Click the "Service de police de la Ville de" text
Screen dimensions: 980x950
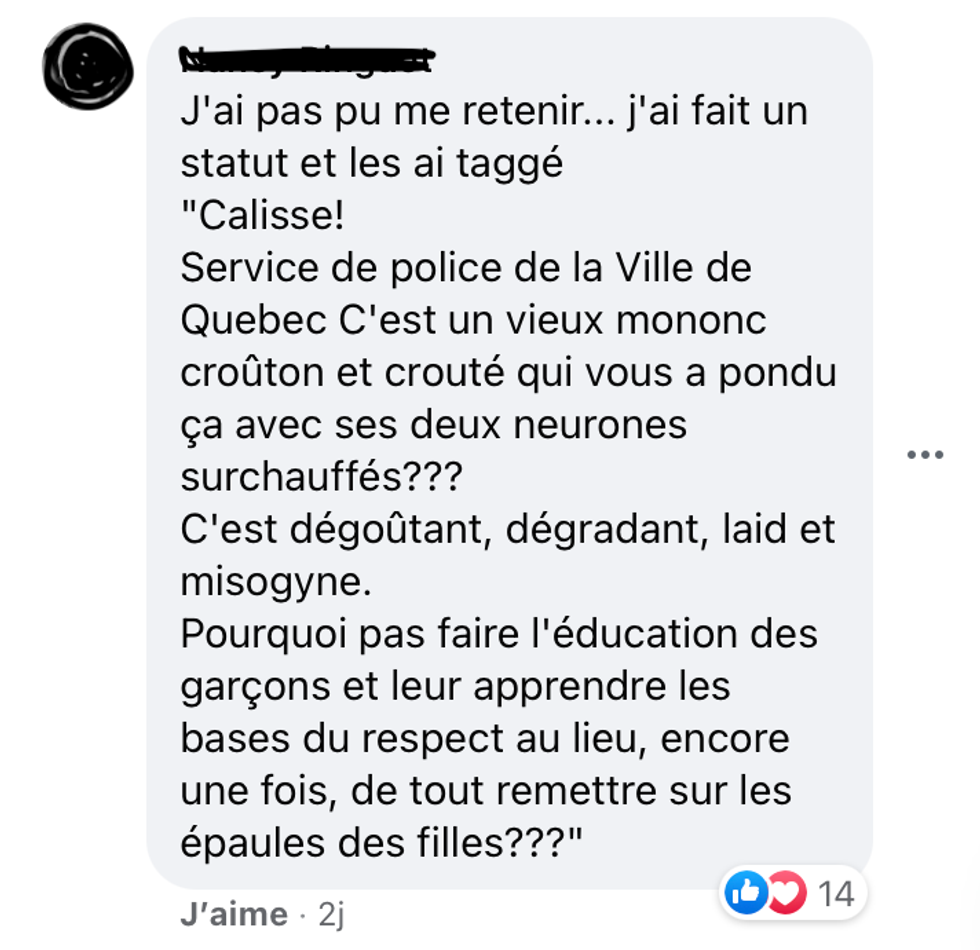[466, 268]
